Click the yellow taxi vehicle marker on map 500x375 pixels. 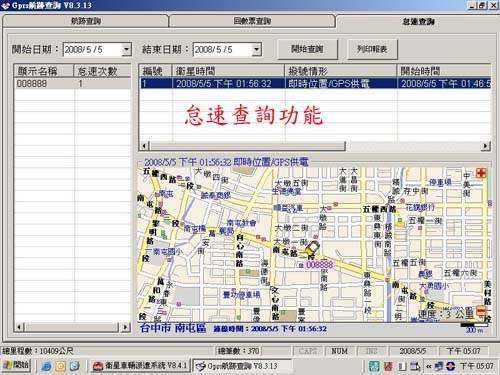(312, 248)
